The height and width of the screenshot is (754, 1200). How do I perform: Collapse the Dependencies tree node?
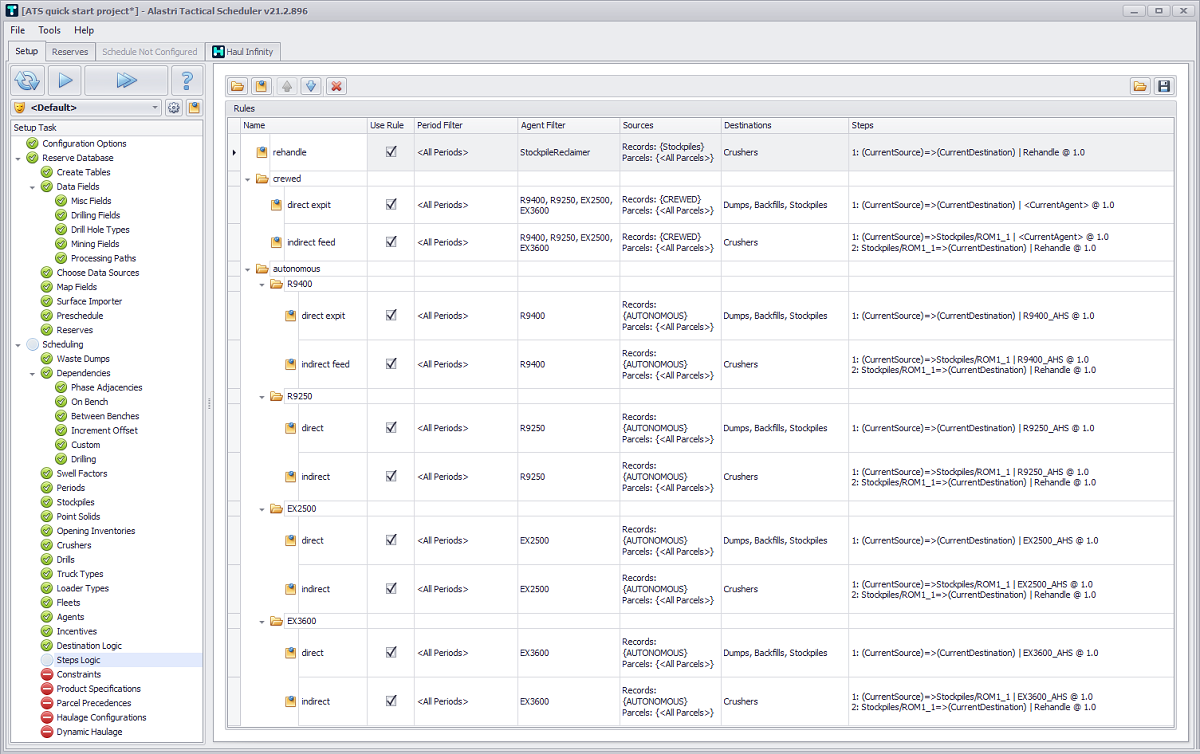click(32, 373)
